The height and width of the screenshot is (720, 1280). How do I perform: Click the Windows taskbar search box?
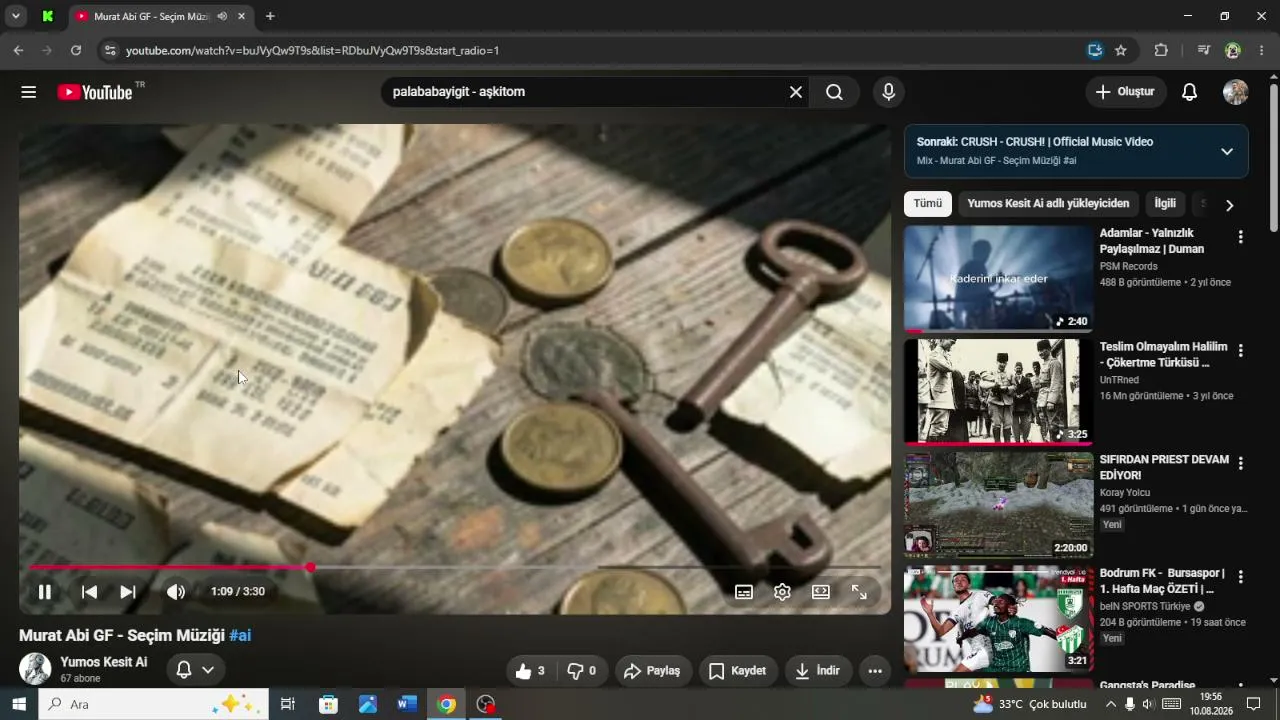(153, 704)
